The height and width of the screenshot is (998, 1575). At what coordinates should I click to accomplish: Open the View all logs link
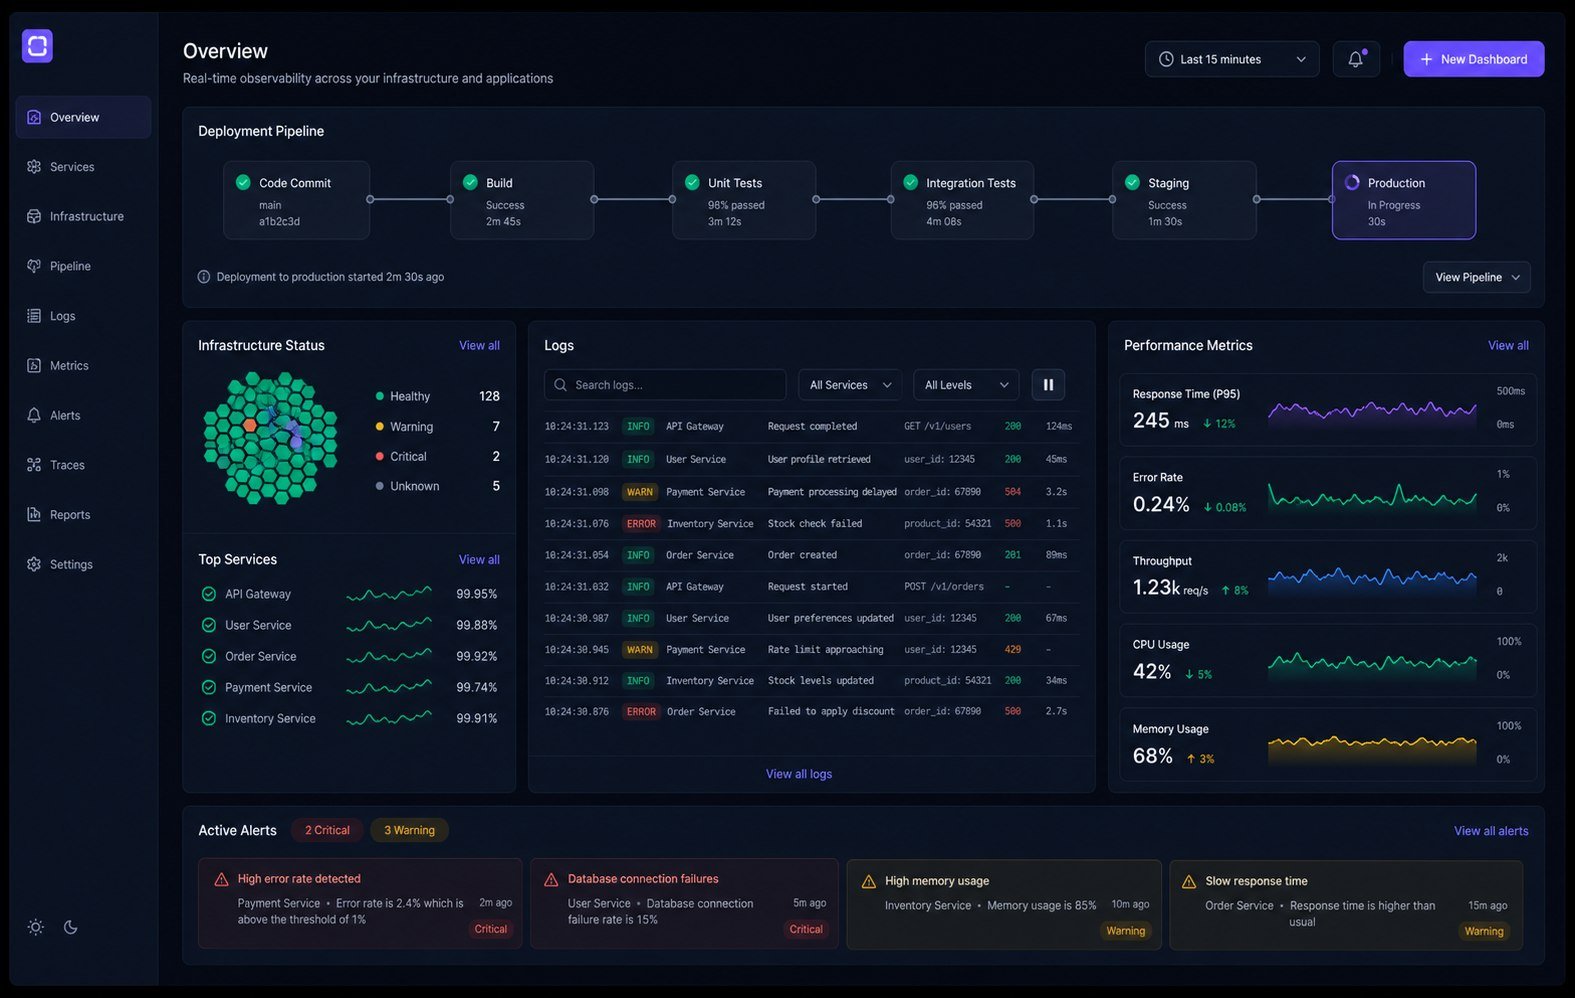[799, 774]
